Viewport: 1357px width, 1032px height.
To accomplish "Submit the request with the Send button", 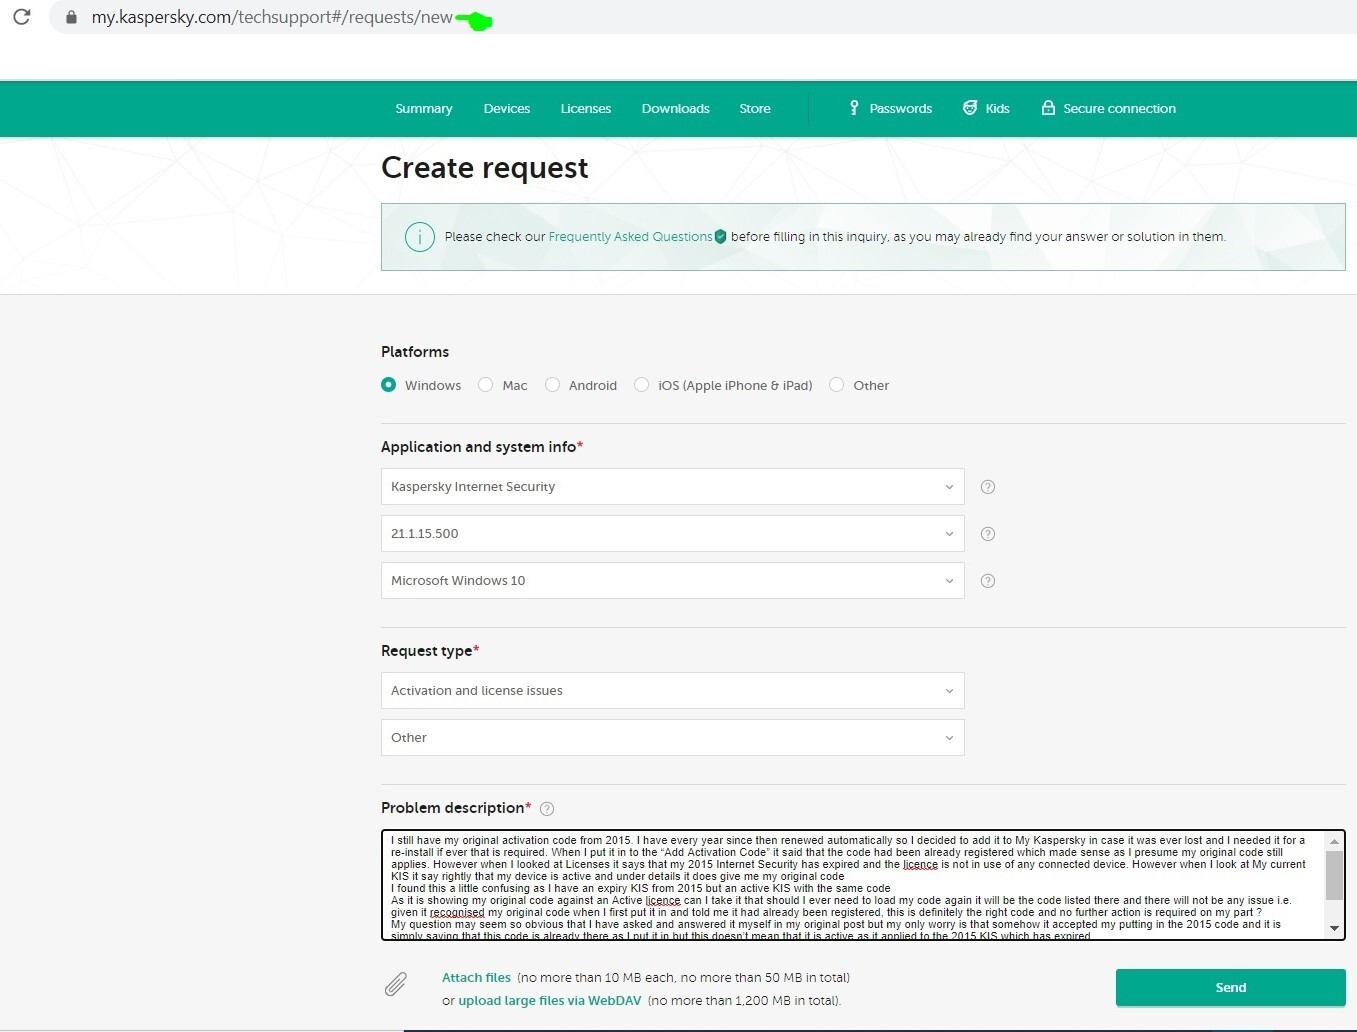I will point(1231,988).
